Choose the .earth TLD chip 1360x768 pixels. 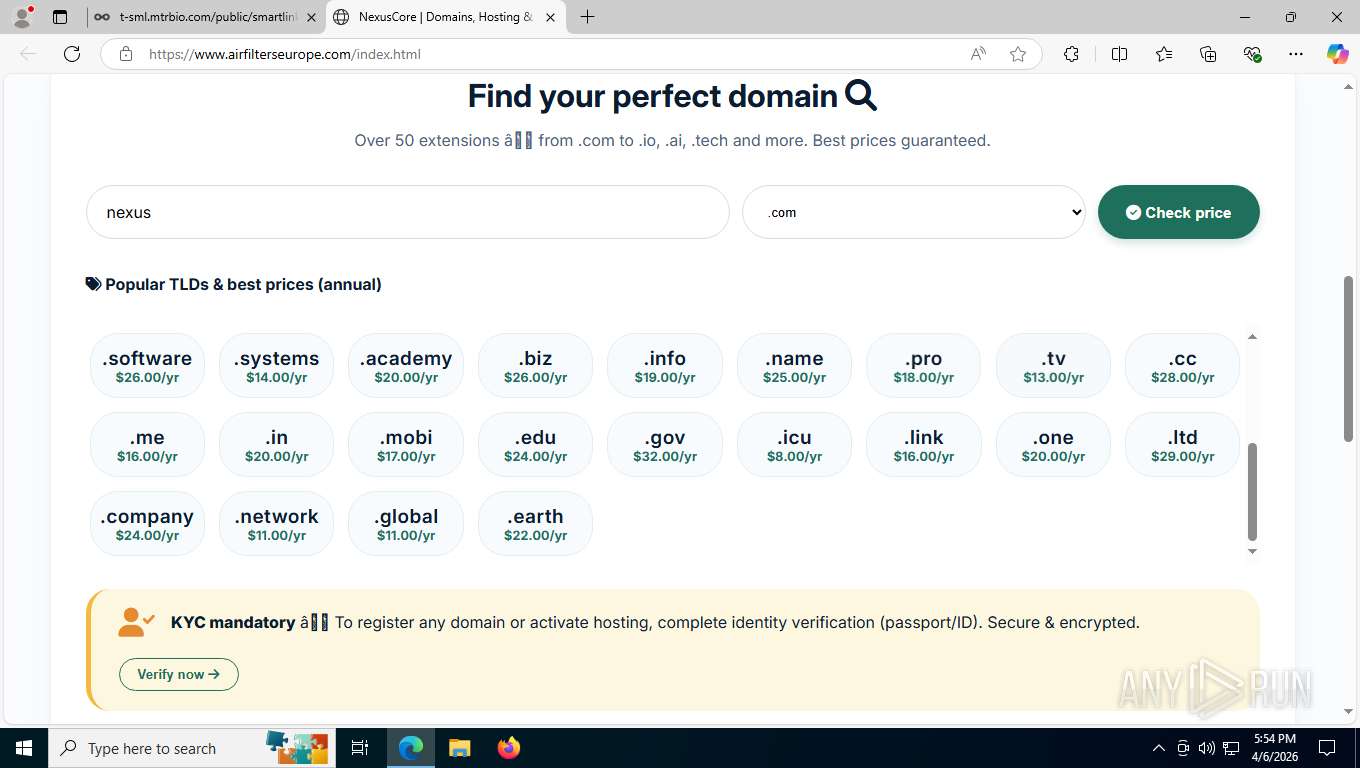[535, 523]
